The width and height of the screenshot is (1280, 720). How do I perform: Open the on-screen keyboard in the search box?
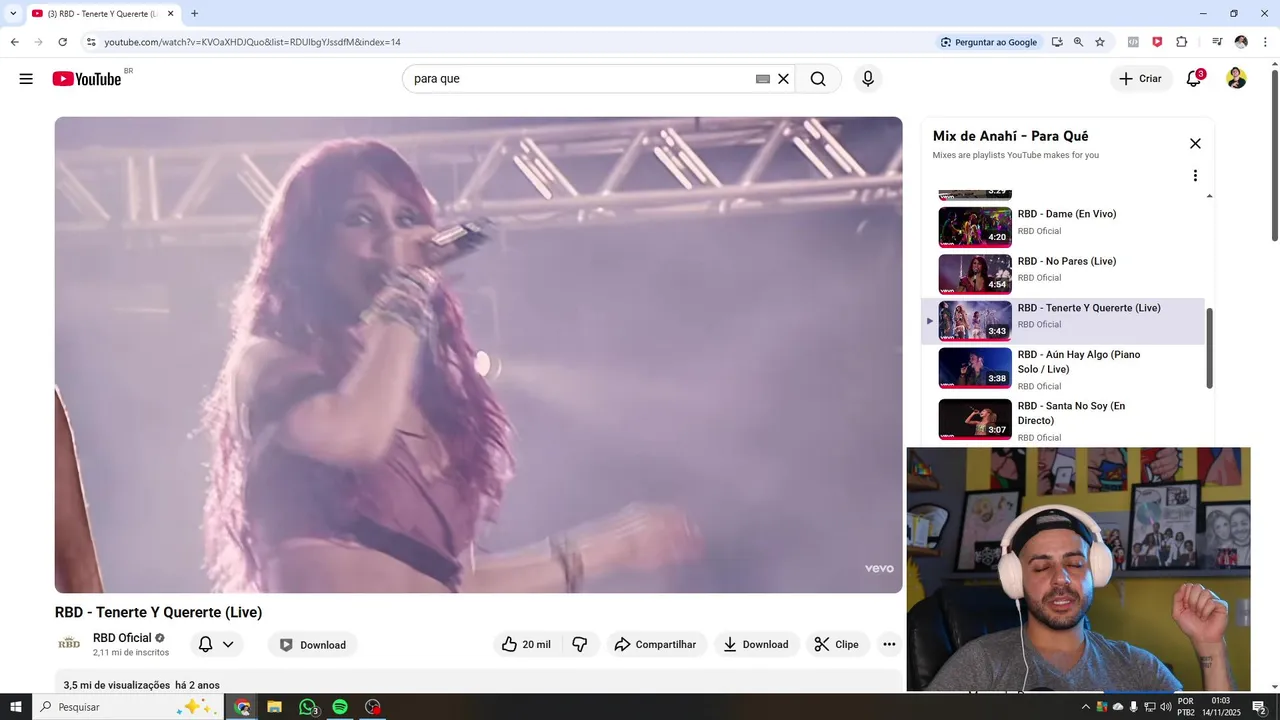[x=763, y=79]
